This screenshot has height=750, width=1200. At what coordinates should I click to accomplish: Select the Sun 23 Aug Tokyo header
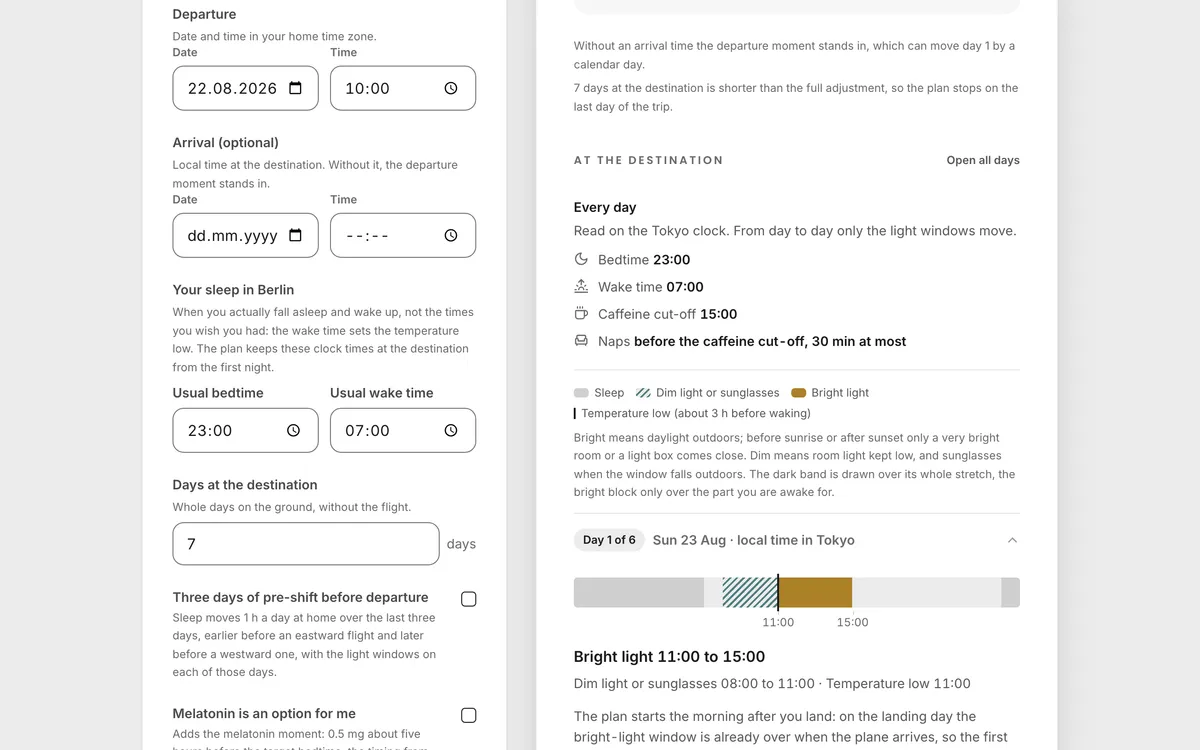[754, 540]
